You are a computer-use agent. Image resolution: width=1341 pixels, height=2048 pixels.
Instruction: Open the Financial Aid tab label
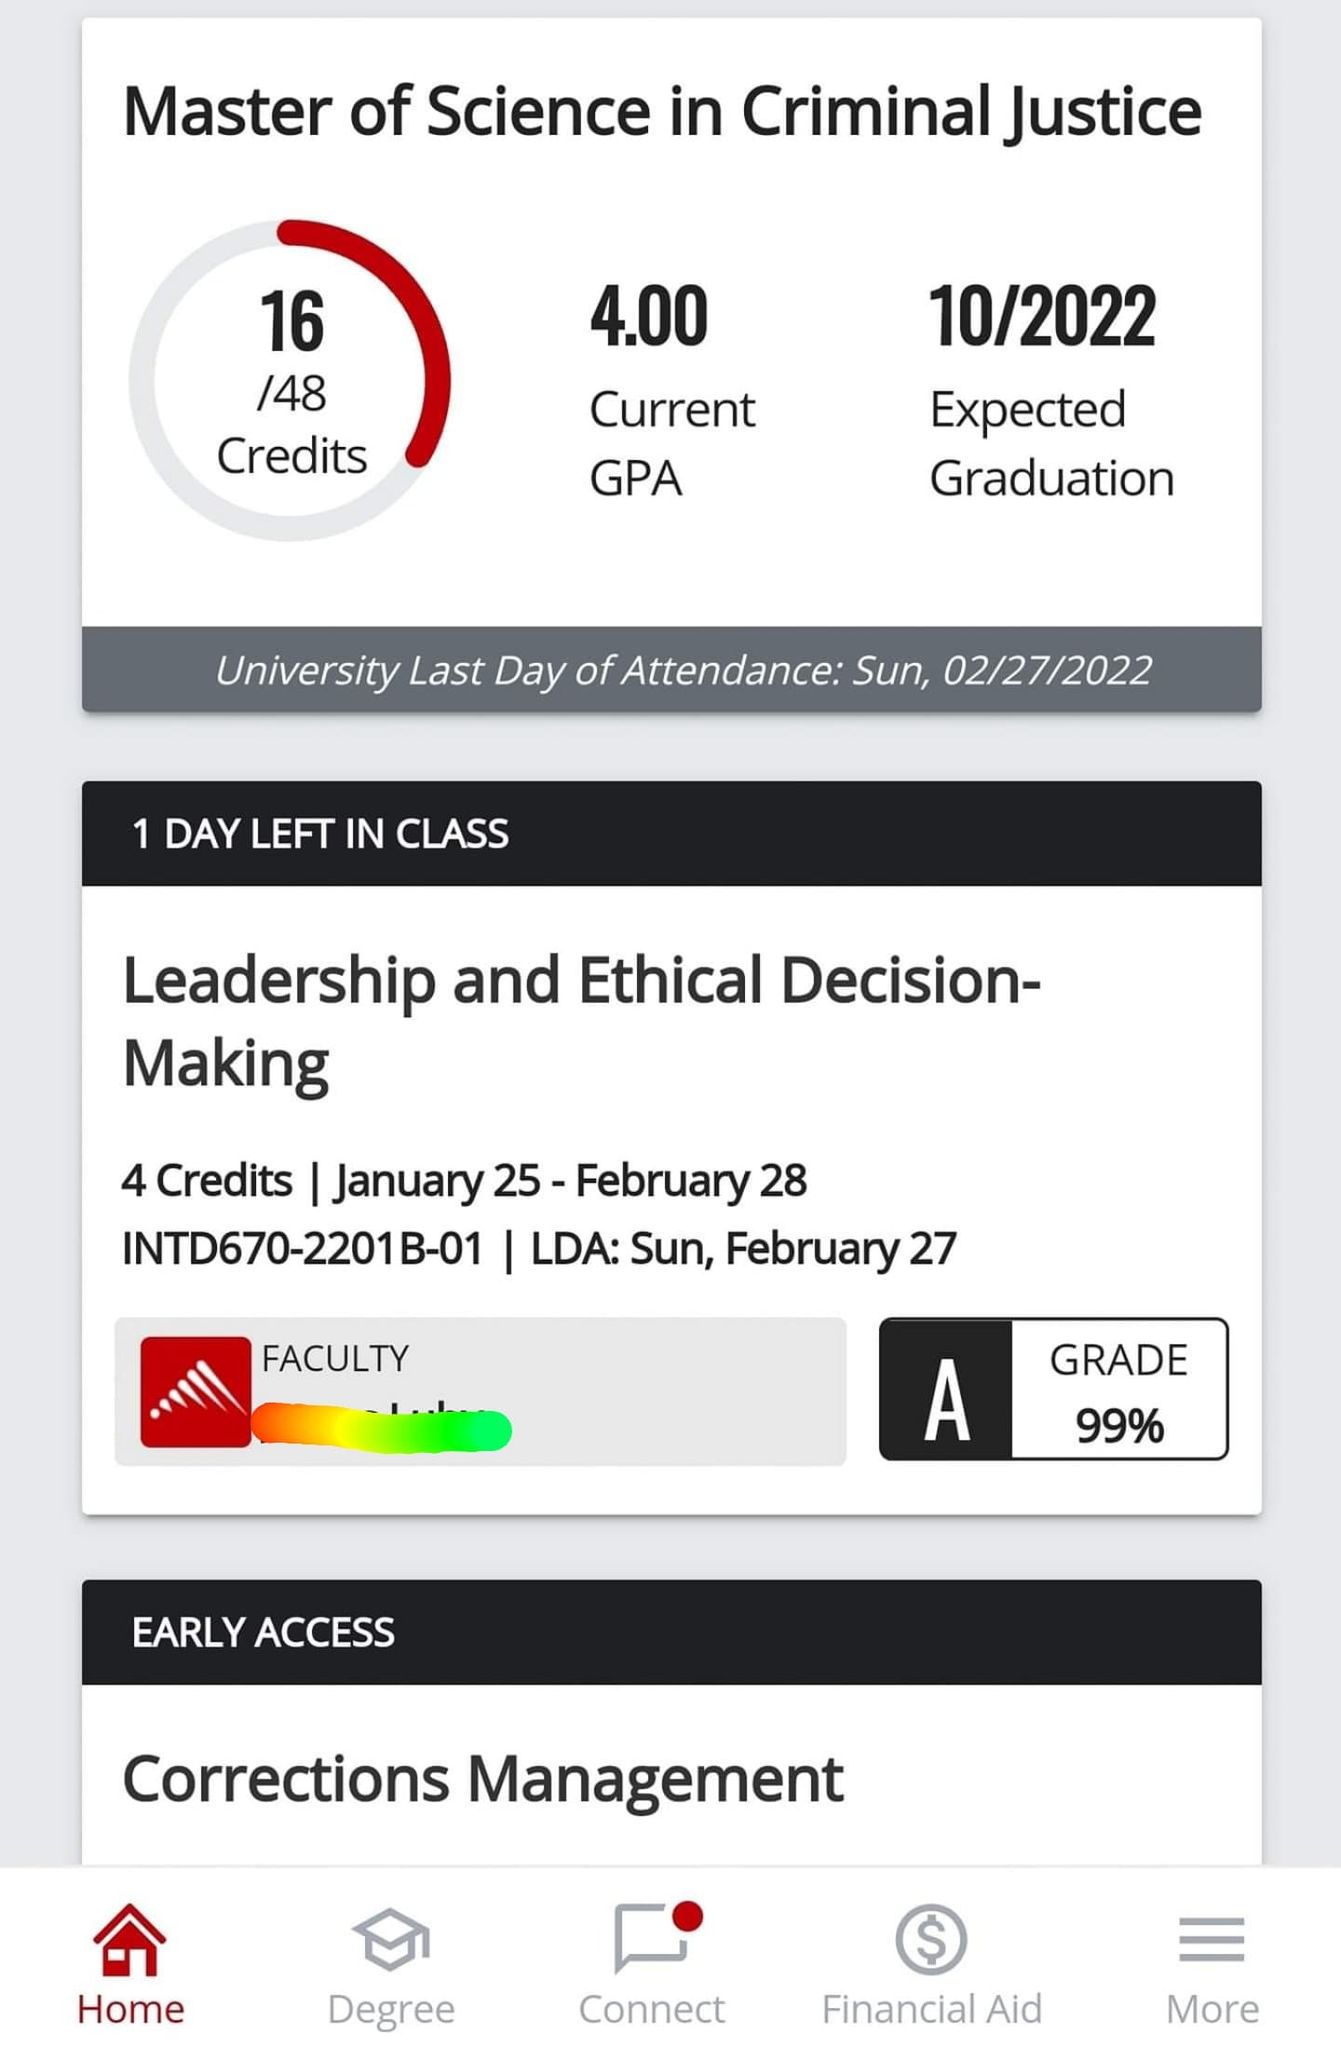[931, 2009]
